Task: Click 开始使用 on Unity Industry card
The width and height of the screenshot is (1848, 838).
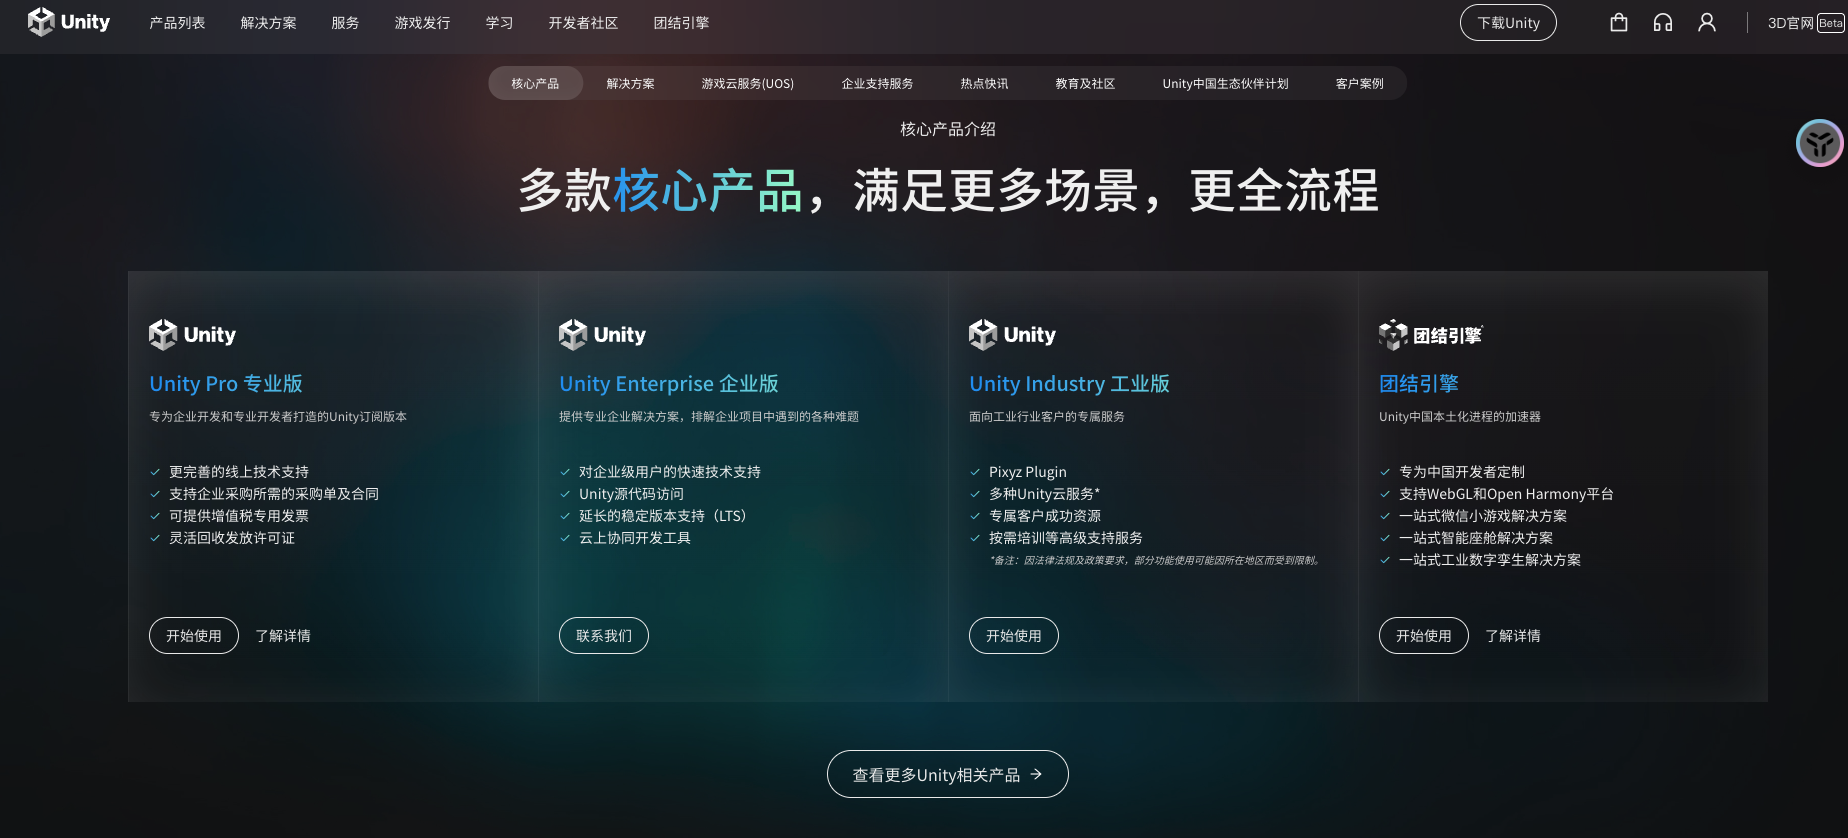Action: [x=1014, y=636]
